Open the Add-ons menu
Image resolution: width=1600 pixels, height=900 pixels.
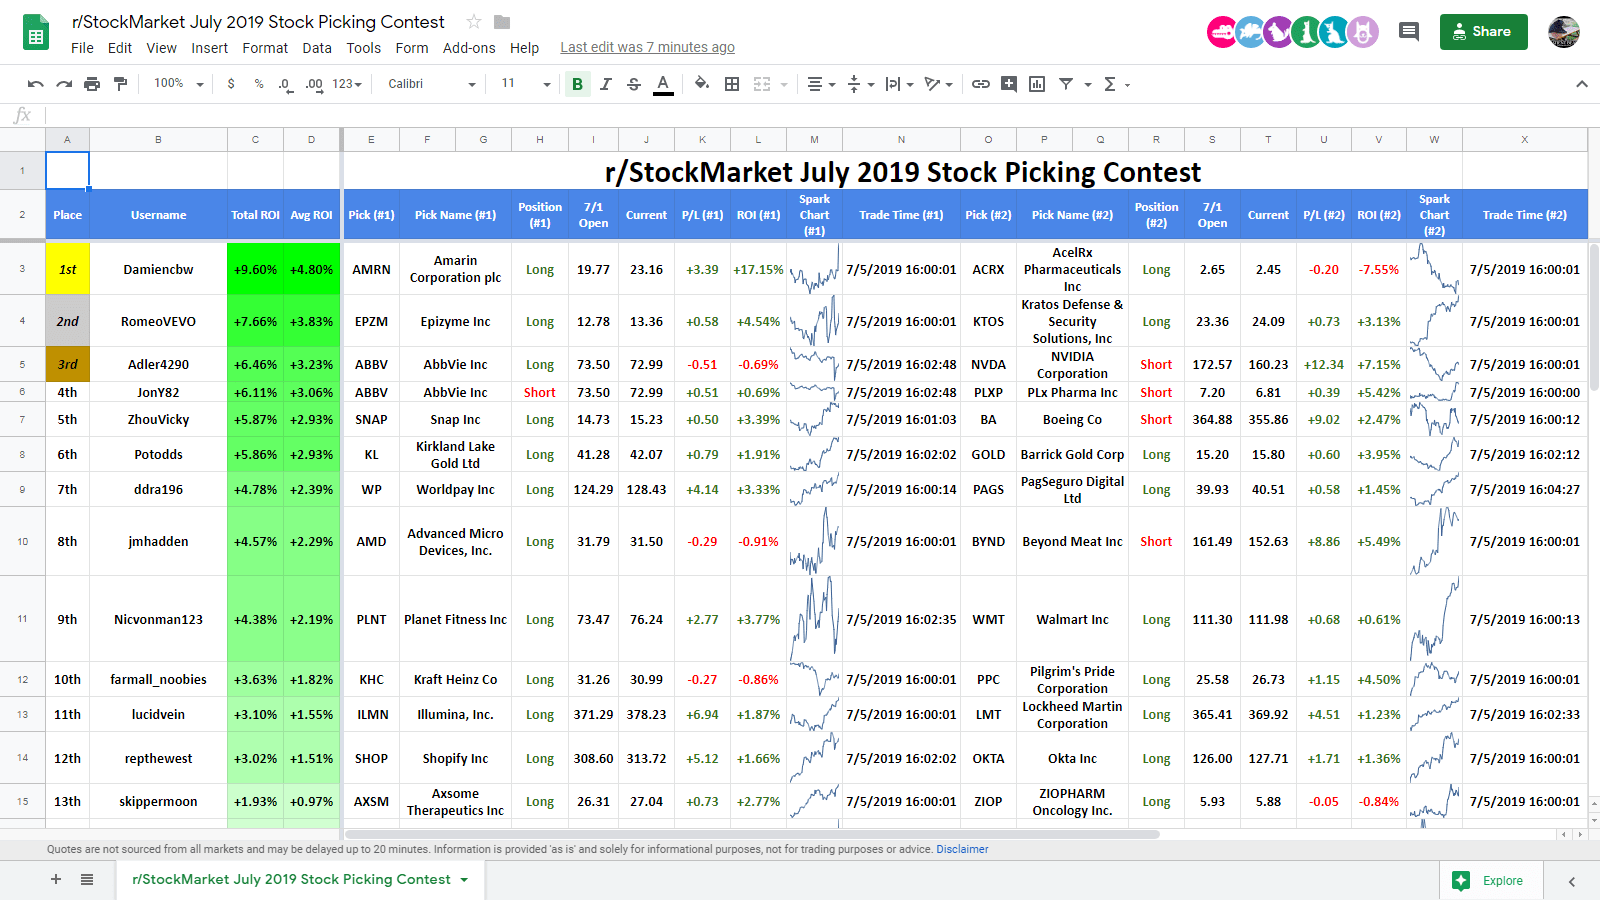pos(469,47)
